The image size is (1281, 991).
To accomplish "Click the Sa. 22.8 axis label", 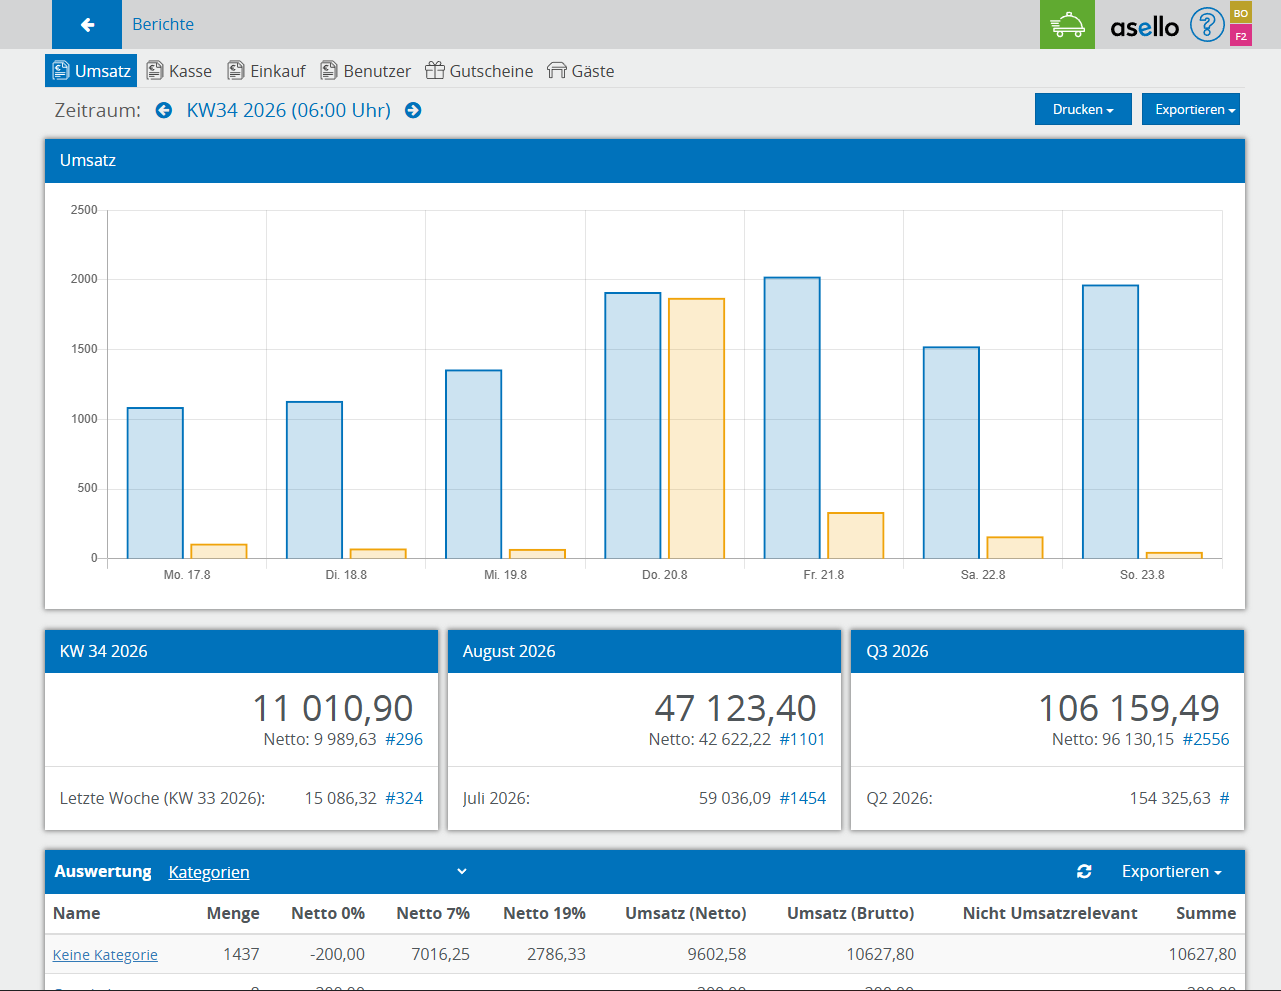I will pos(983,575).
